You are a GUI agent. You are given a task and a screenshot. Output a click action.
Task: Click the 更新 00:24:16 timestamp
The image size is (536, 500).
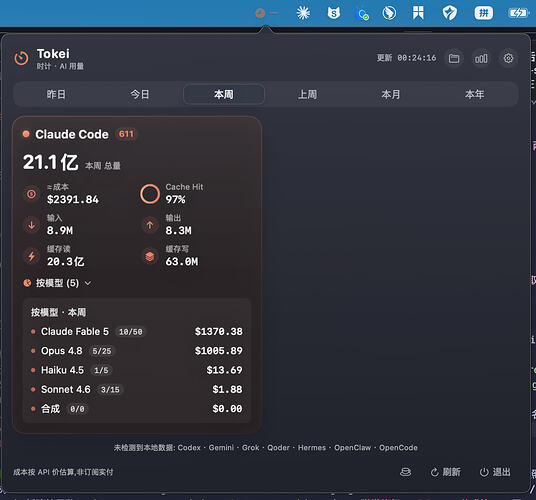[x=406, y=58]
